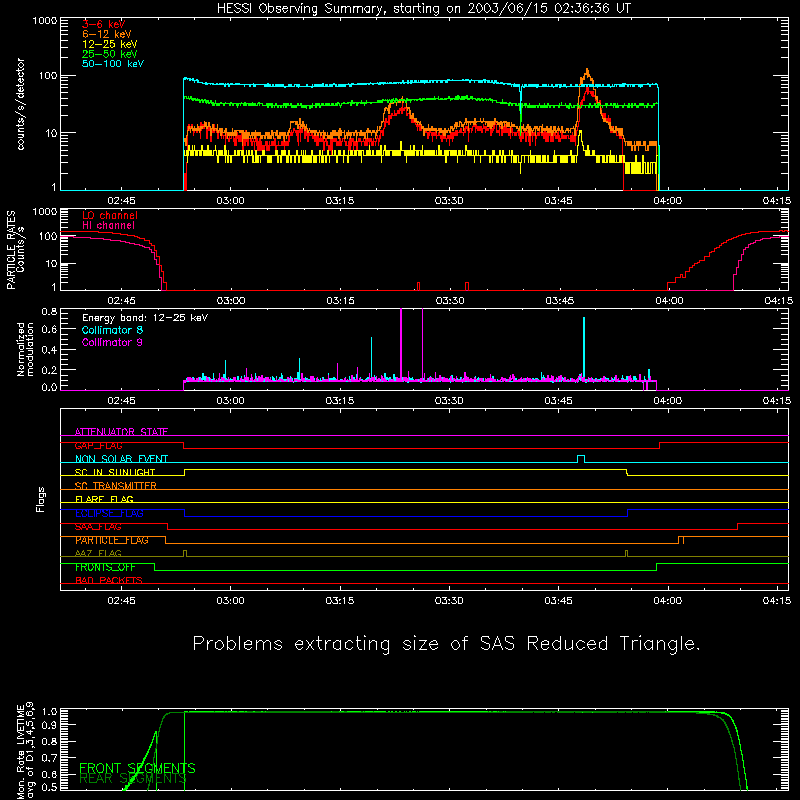The image size is (800, 800).
Task: Click the Flags axis label
Action: pos(41,499)
